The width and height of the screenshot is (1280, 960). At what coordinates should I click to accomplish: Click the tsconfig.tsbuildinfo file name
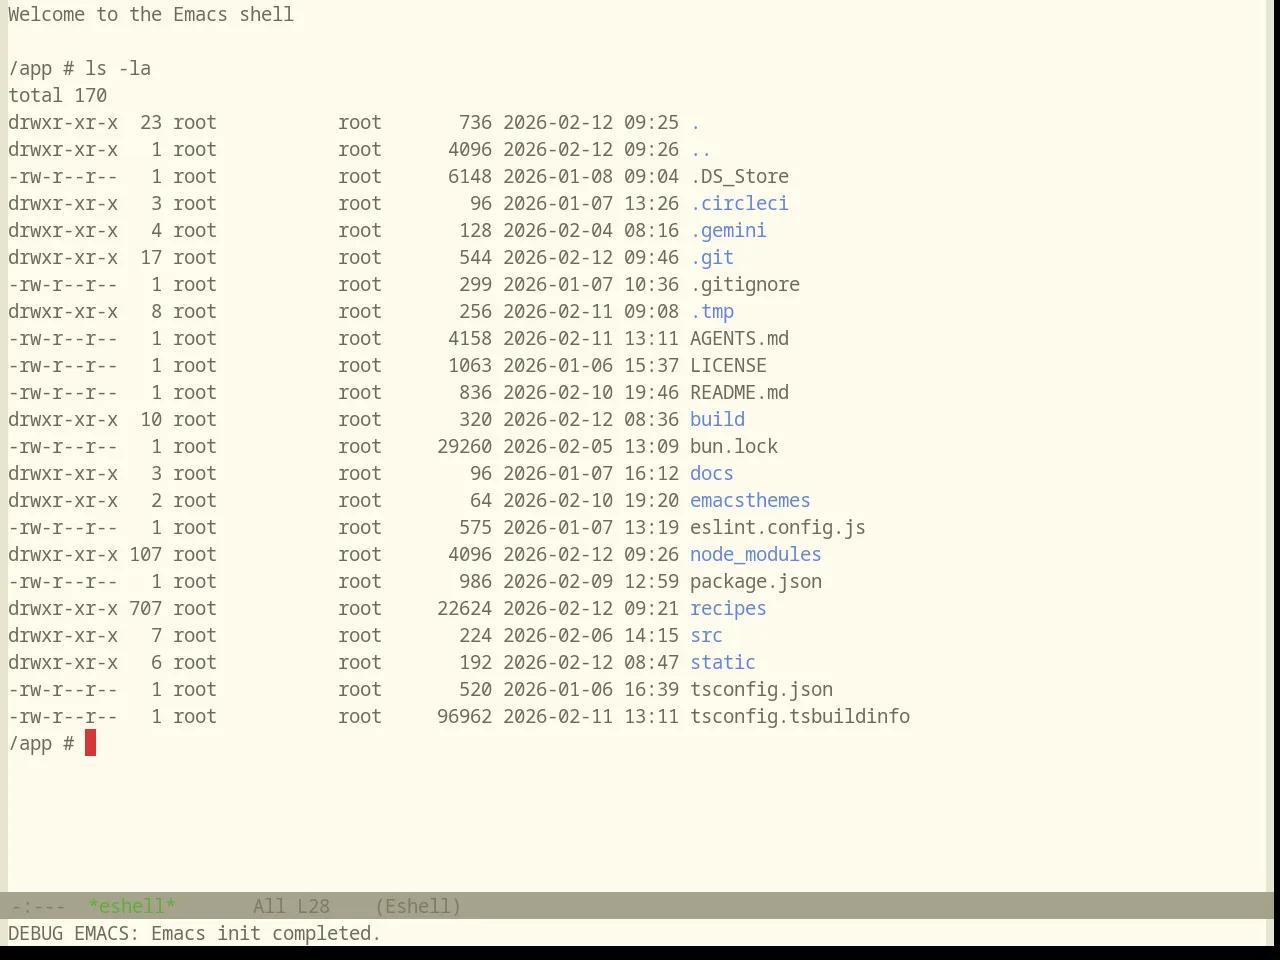coord(800,716)
